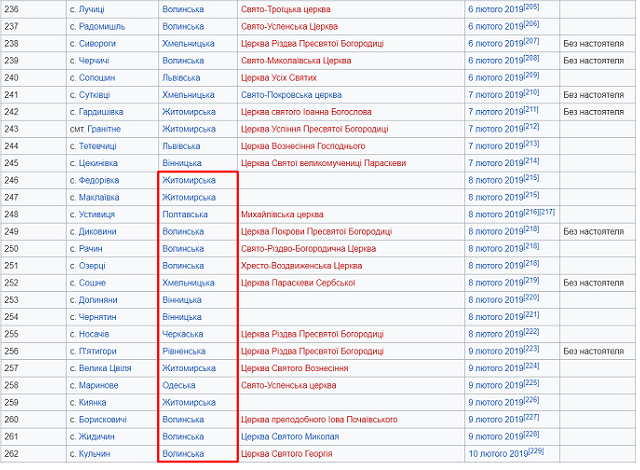Open the с. Федорівка village link
The width and height of the screenshot is (640, 470).
(x=99, y=181)
